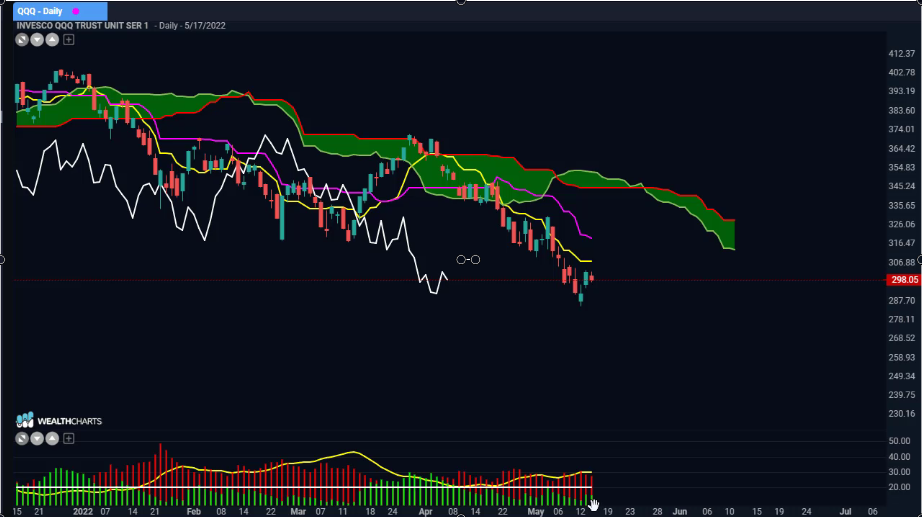
Task: Click the Apr label on the date axis
Action: point(425,512)
